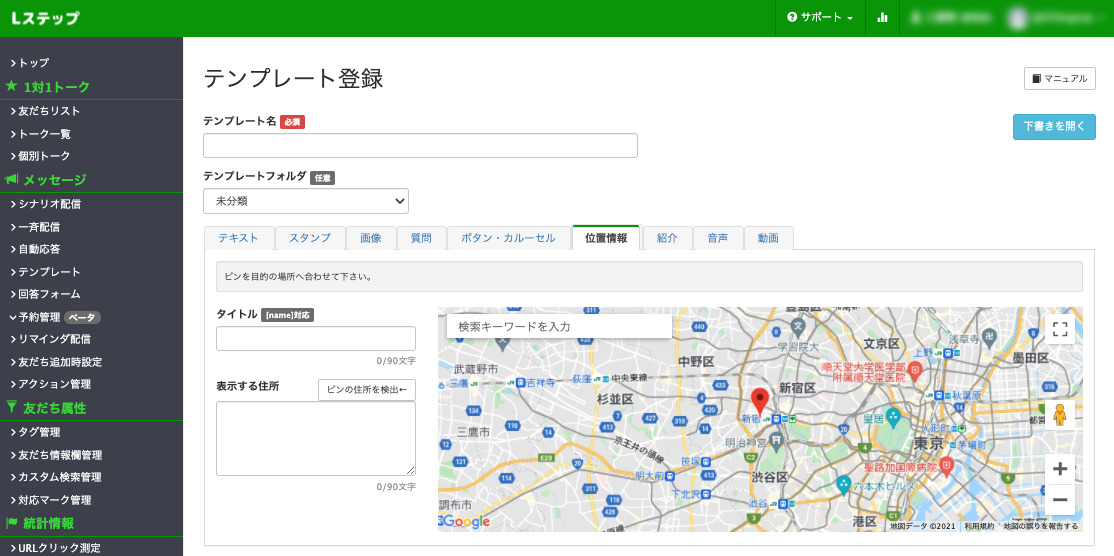
Task: Click the 順天堂大学医学部附属順天堂医院 hospital marker
Action: coord(916,369)
